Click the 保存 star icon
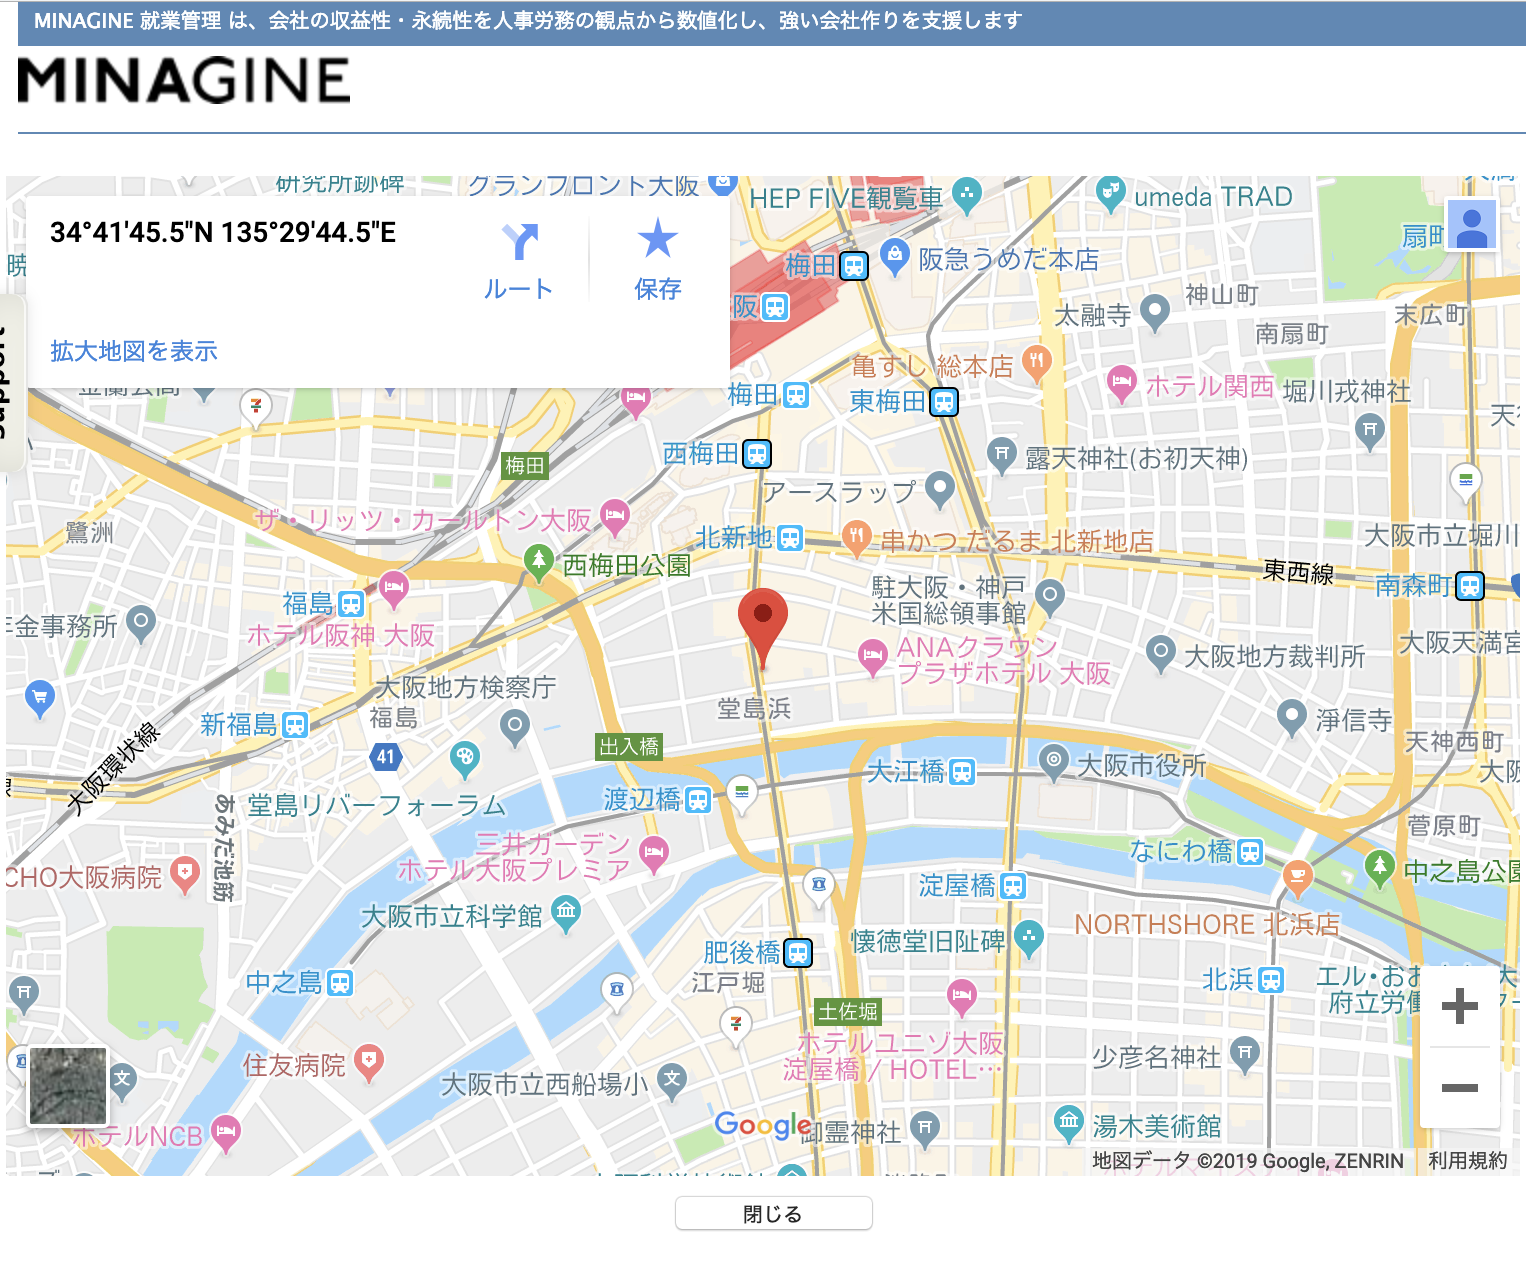This screenshot has width=1526, height=1268. coord(657,239)
